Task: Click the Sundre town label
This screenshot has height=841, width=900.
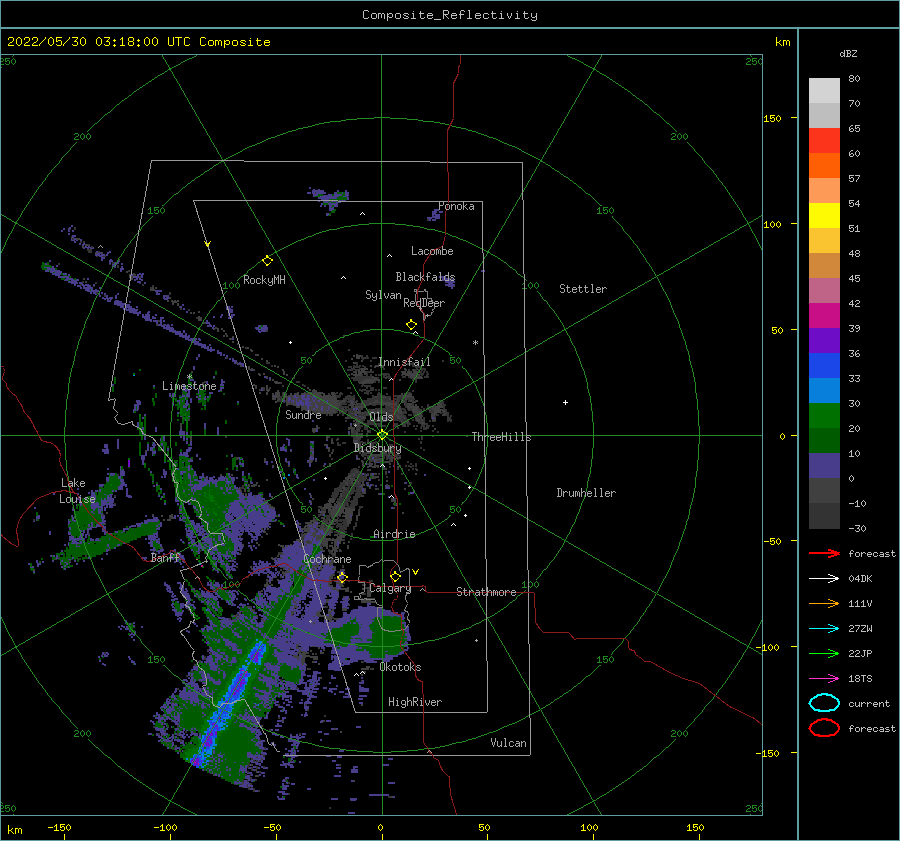Action: pos(303,414)
